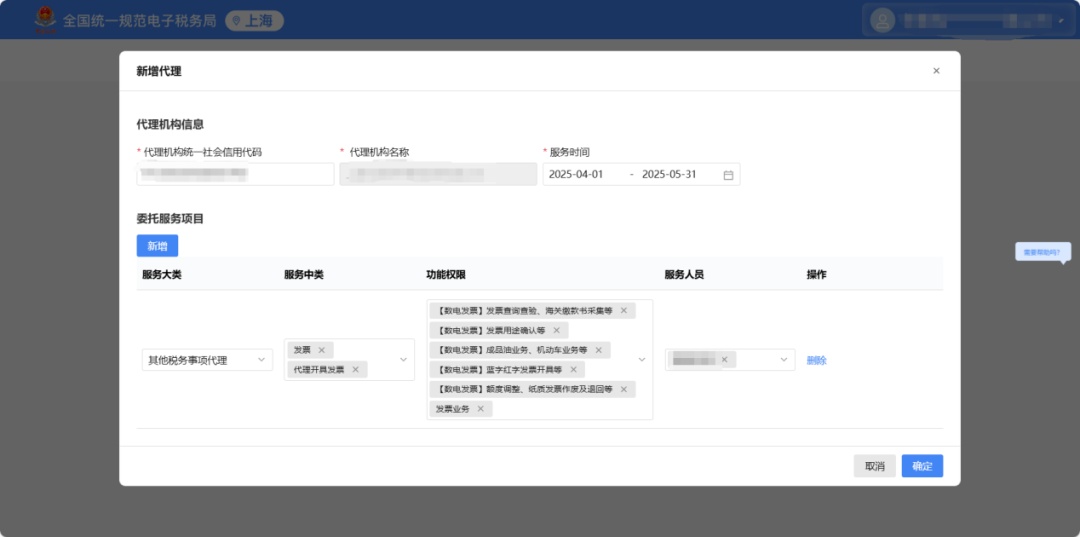The width and height of the screenshot is (1080, 537).
Task: Open the calendar icon in 服务时间 field
Action: (728, 175)
